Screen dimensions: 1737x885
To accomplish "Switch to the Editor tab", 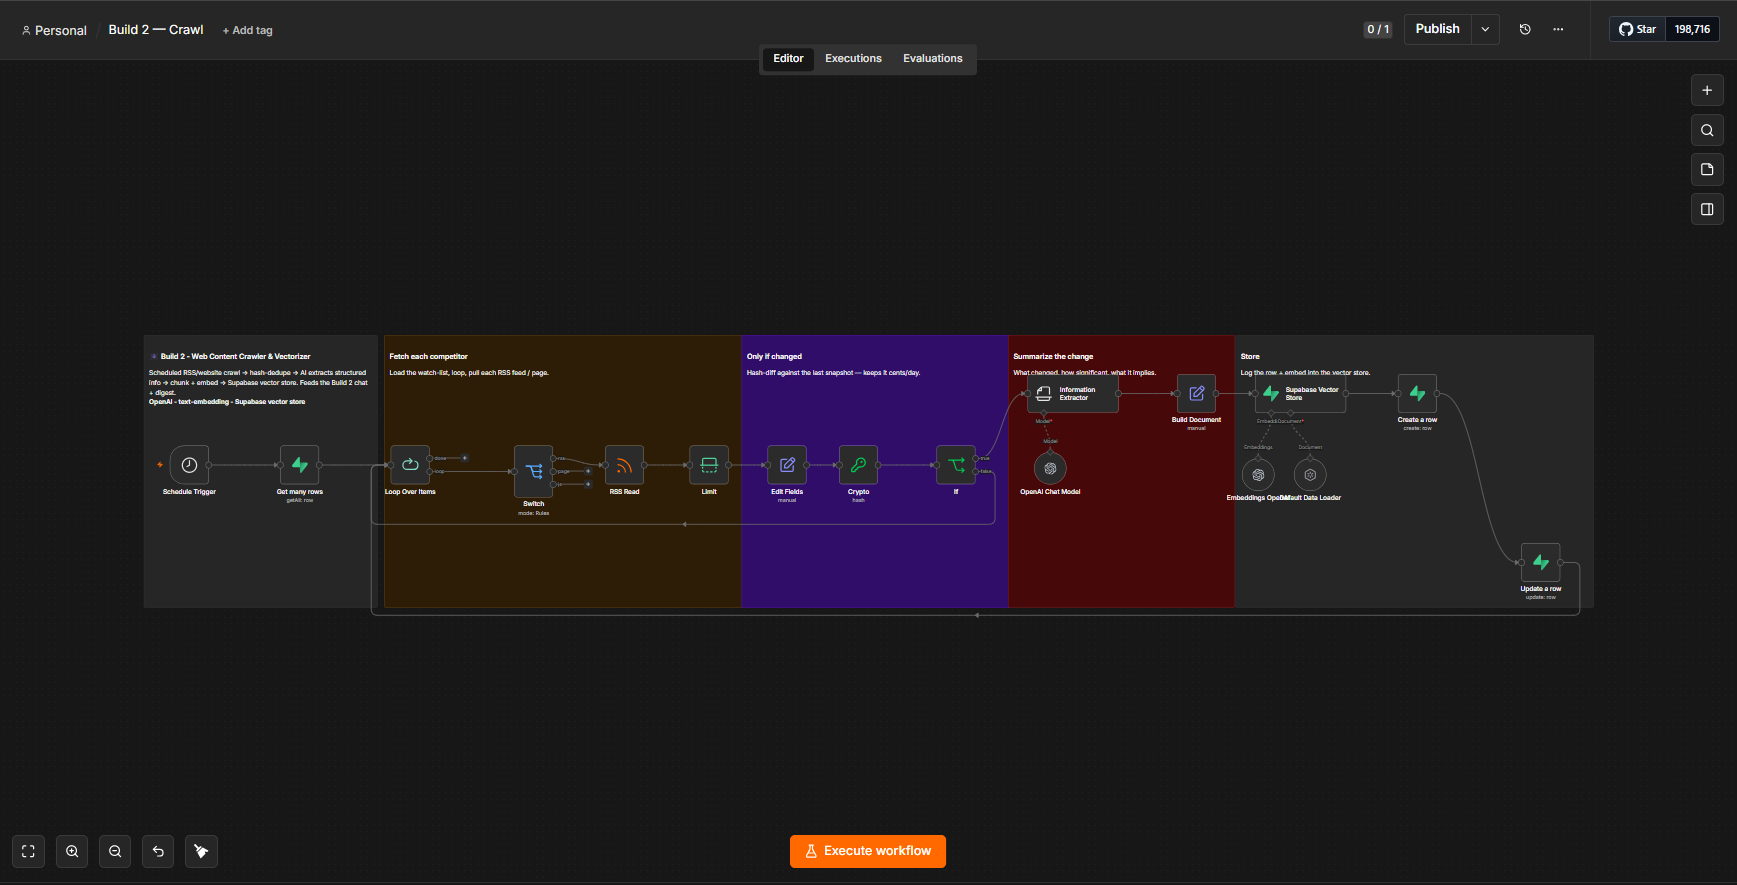I will (788, 59).
